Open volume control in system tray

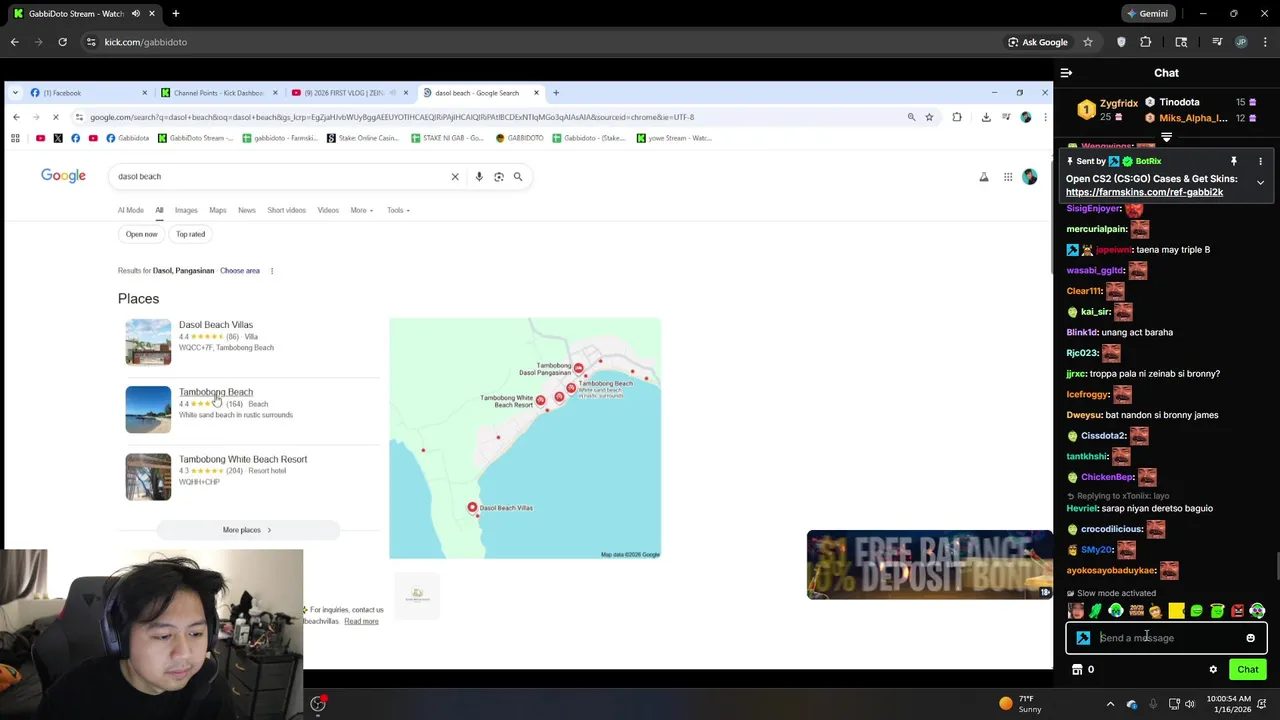[1190, 704]
